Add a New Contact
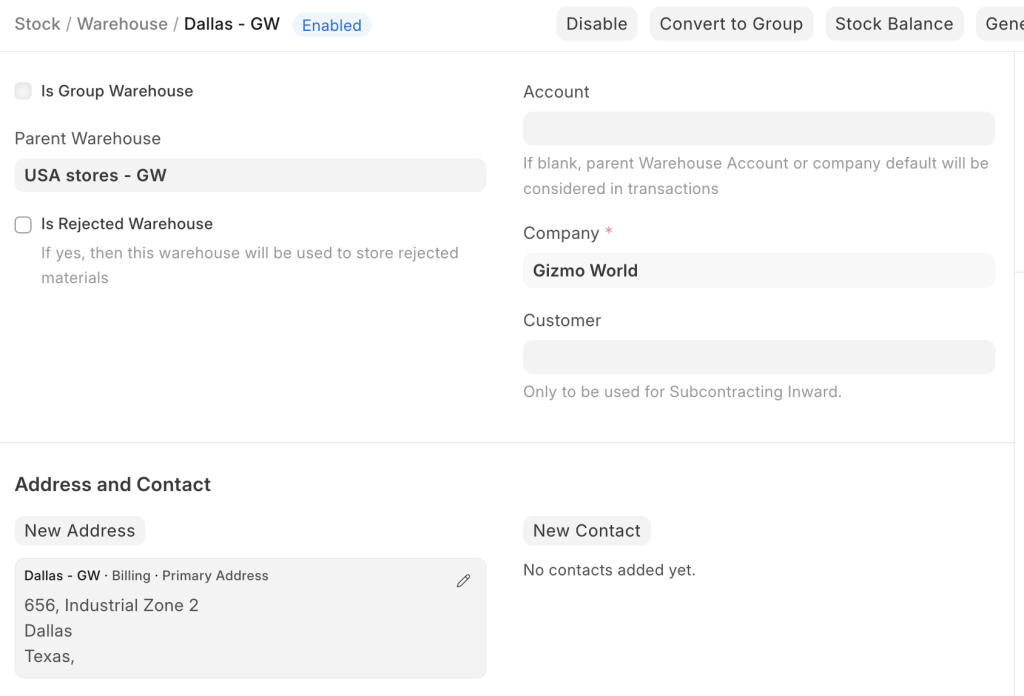Screen dimensions: 1024x696 586,531
